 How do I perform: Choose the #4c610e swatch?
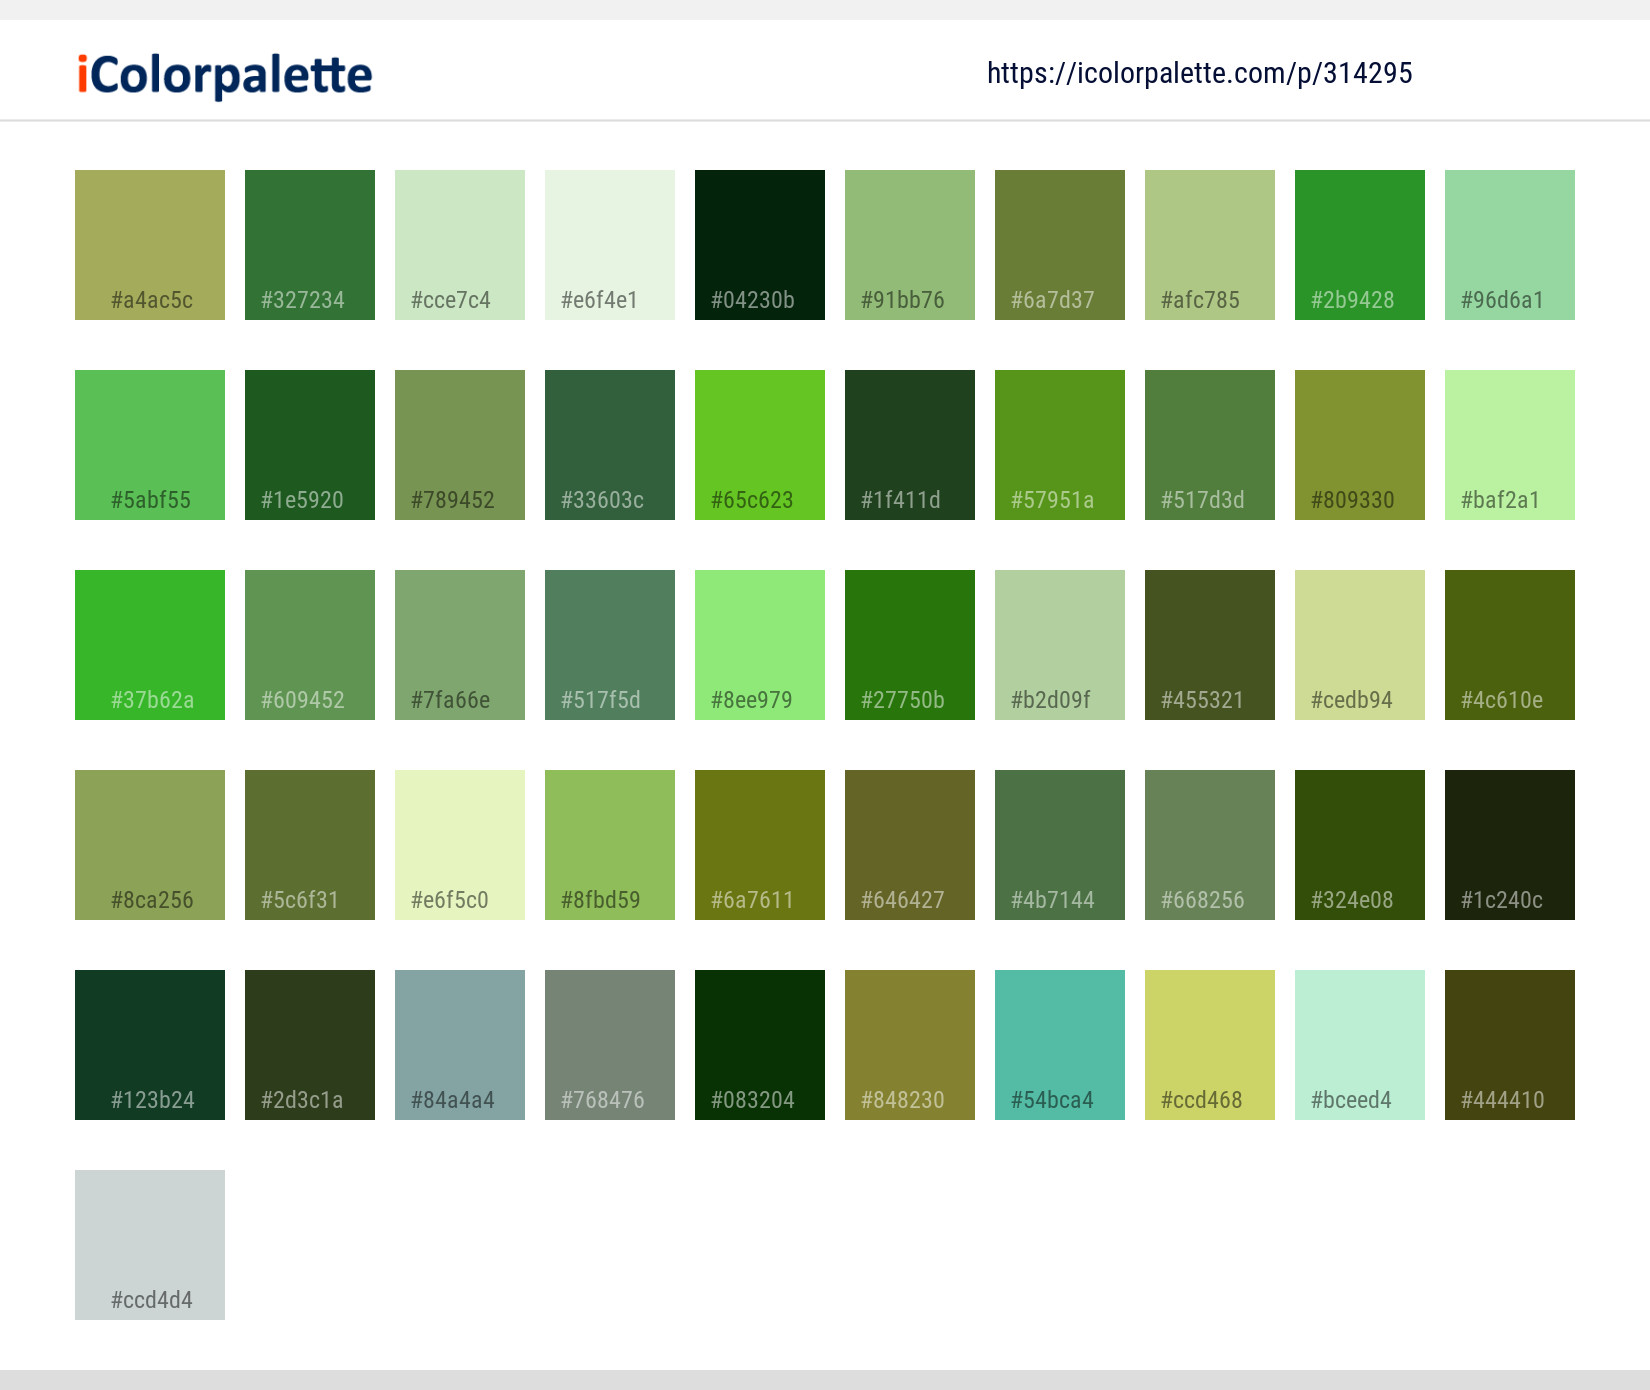click(x=1510, y=645)
